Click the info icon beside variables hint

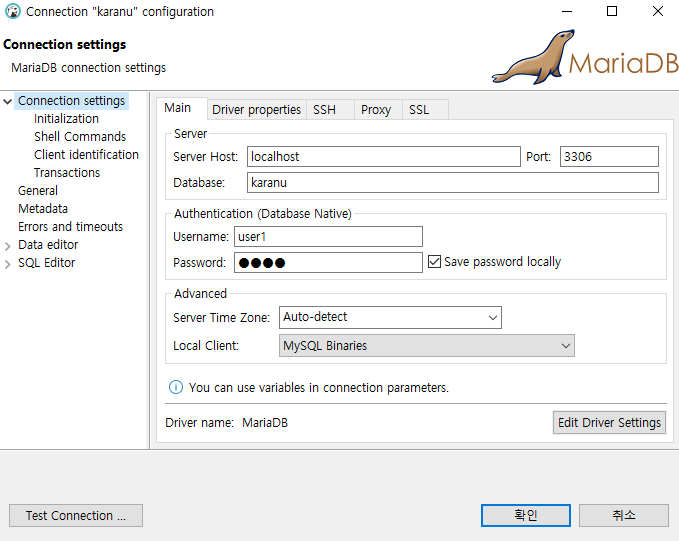pos(175,387)
